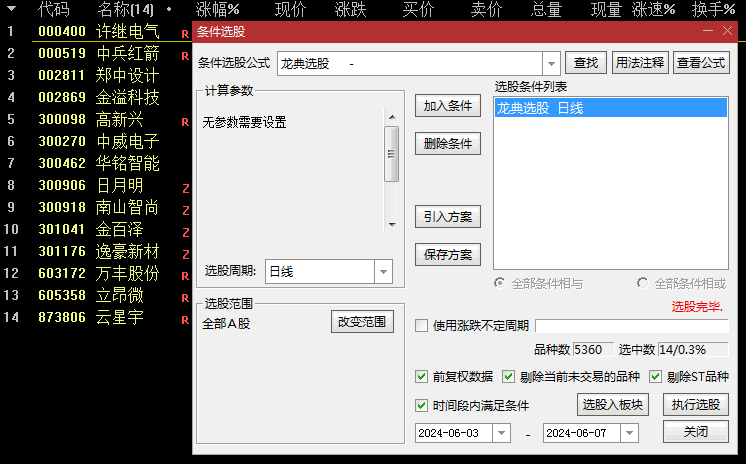Sort by 换手% column header
The image size is (746, 464).
click(x=714, y=9)
